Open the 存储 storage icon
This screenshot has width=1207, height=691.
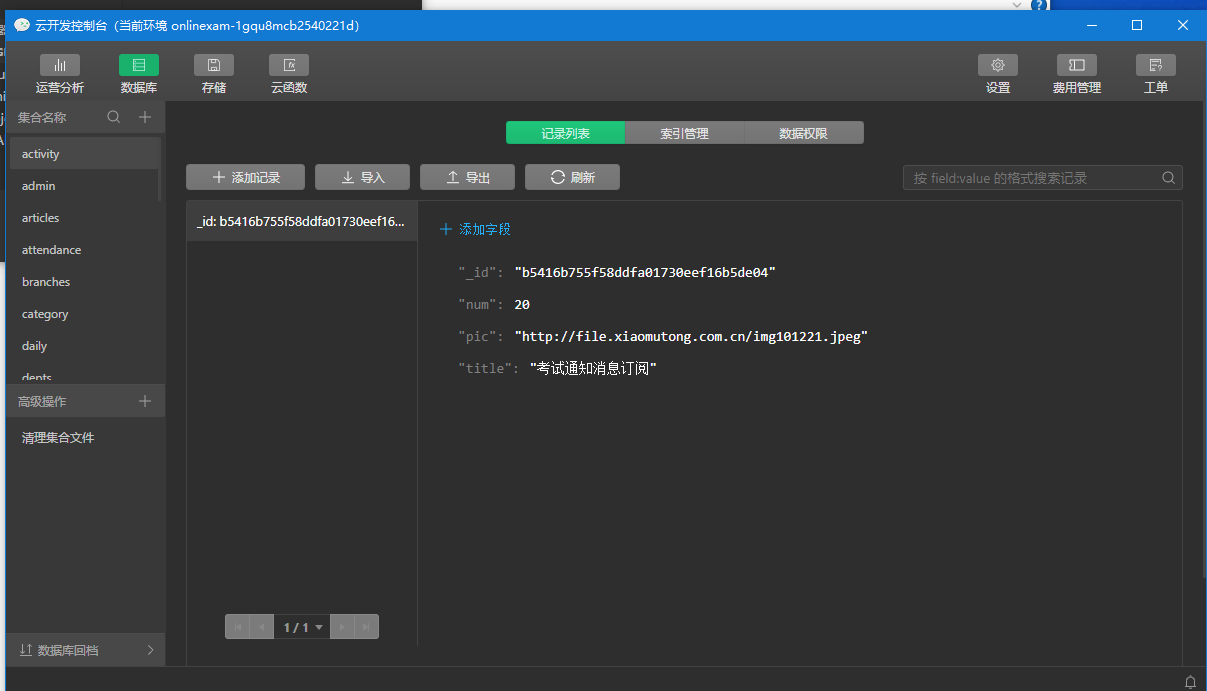pos(214,65)
